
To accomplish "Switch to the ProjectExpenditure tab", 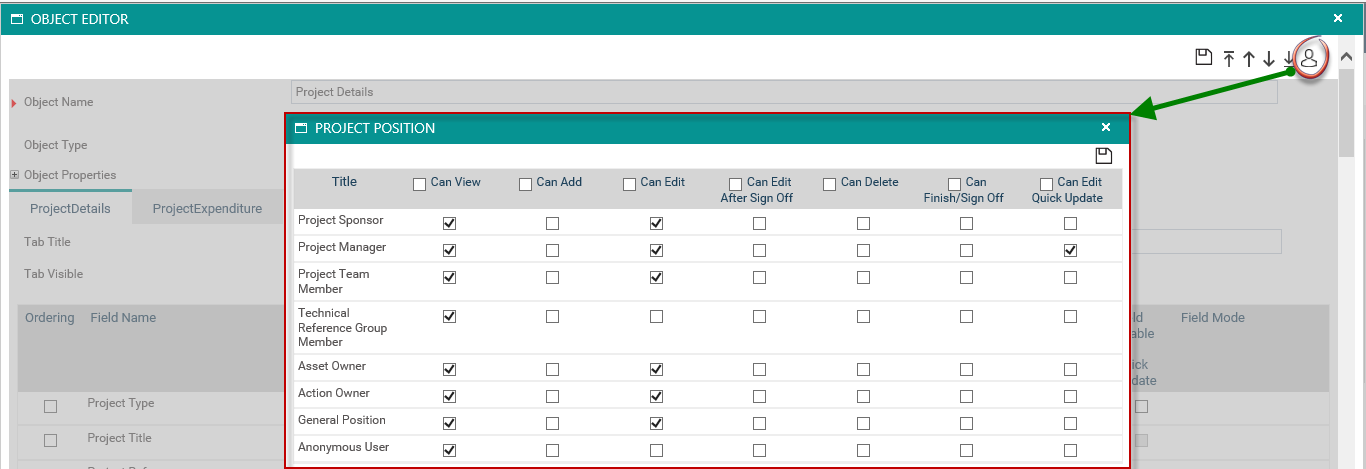I will 207,209.
